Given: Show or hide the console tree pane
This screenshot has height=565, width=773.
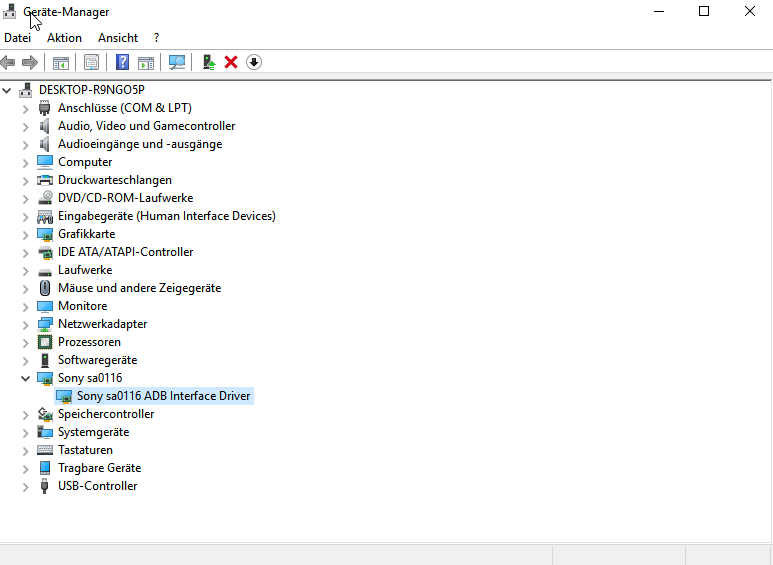Looking at the screenshot, I should 61,63.
